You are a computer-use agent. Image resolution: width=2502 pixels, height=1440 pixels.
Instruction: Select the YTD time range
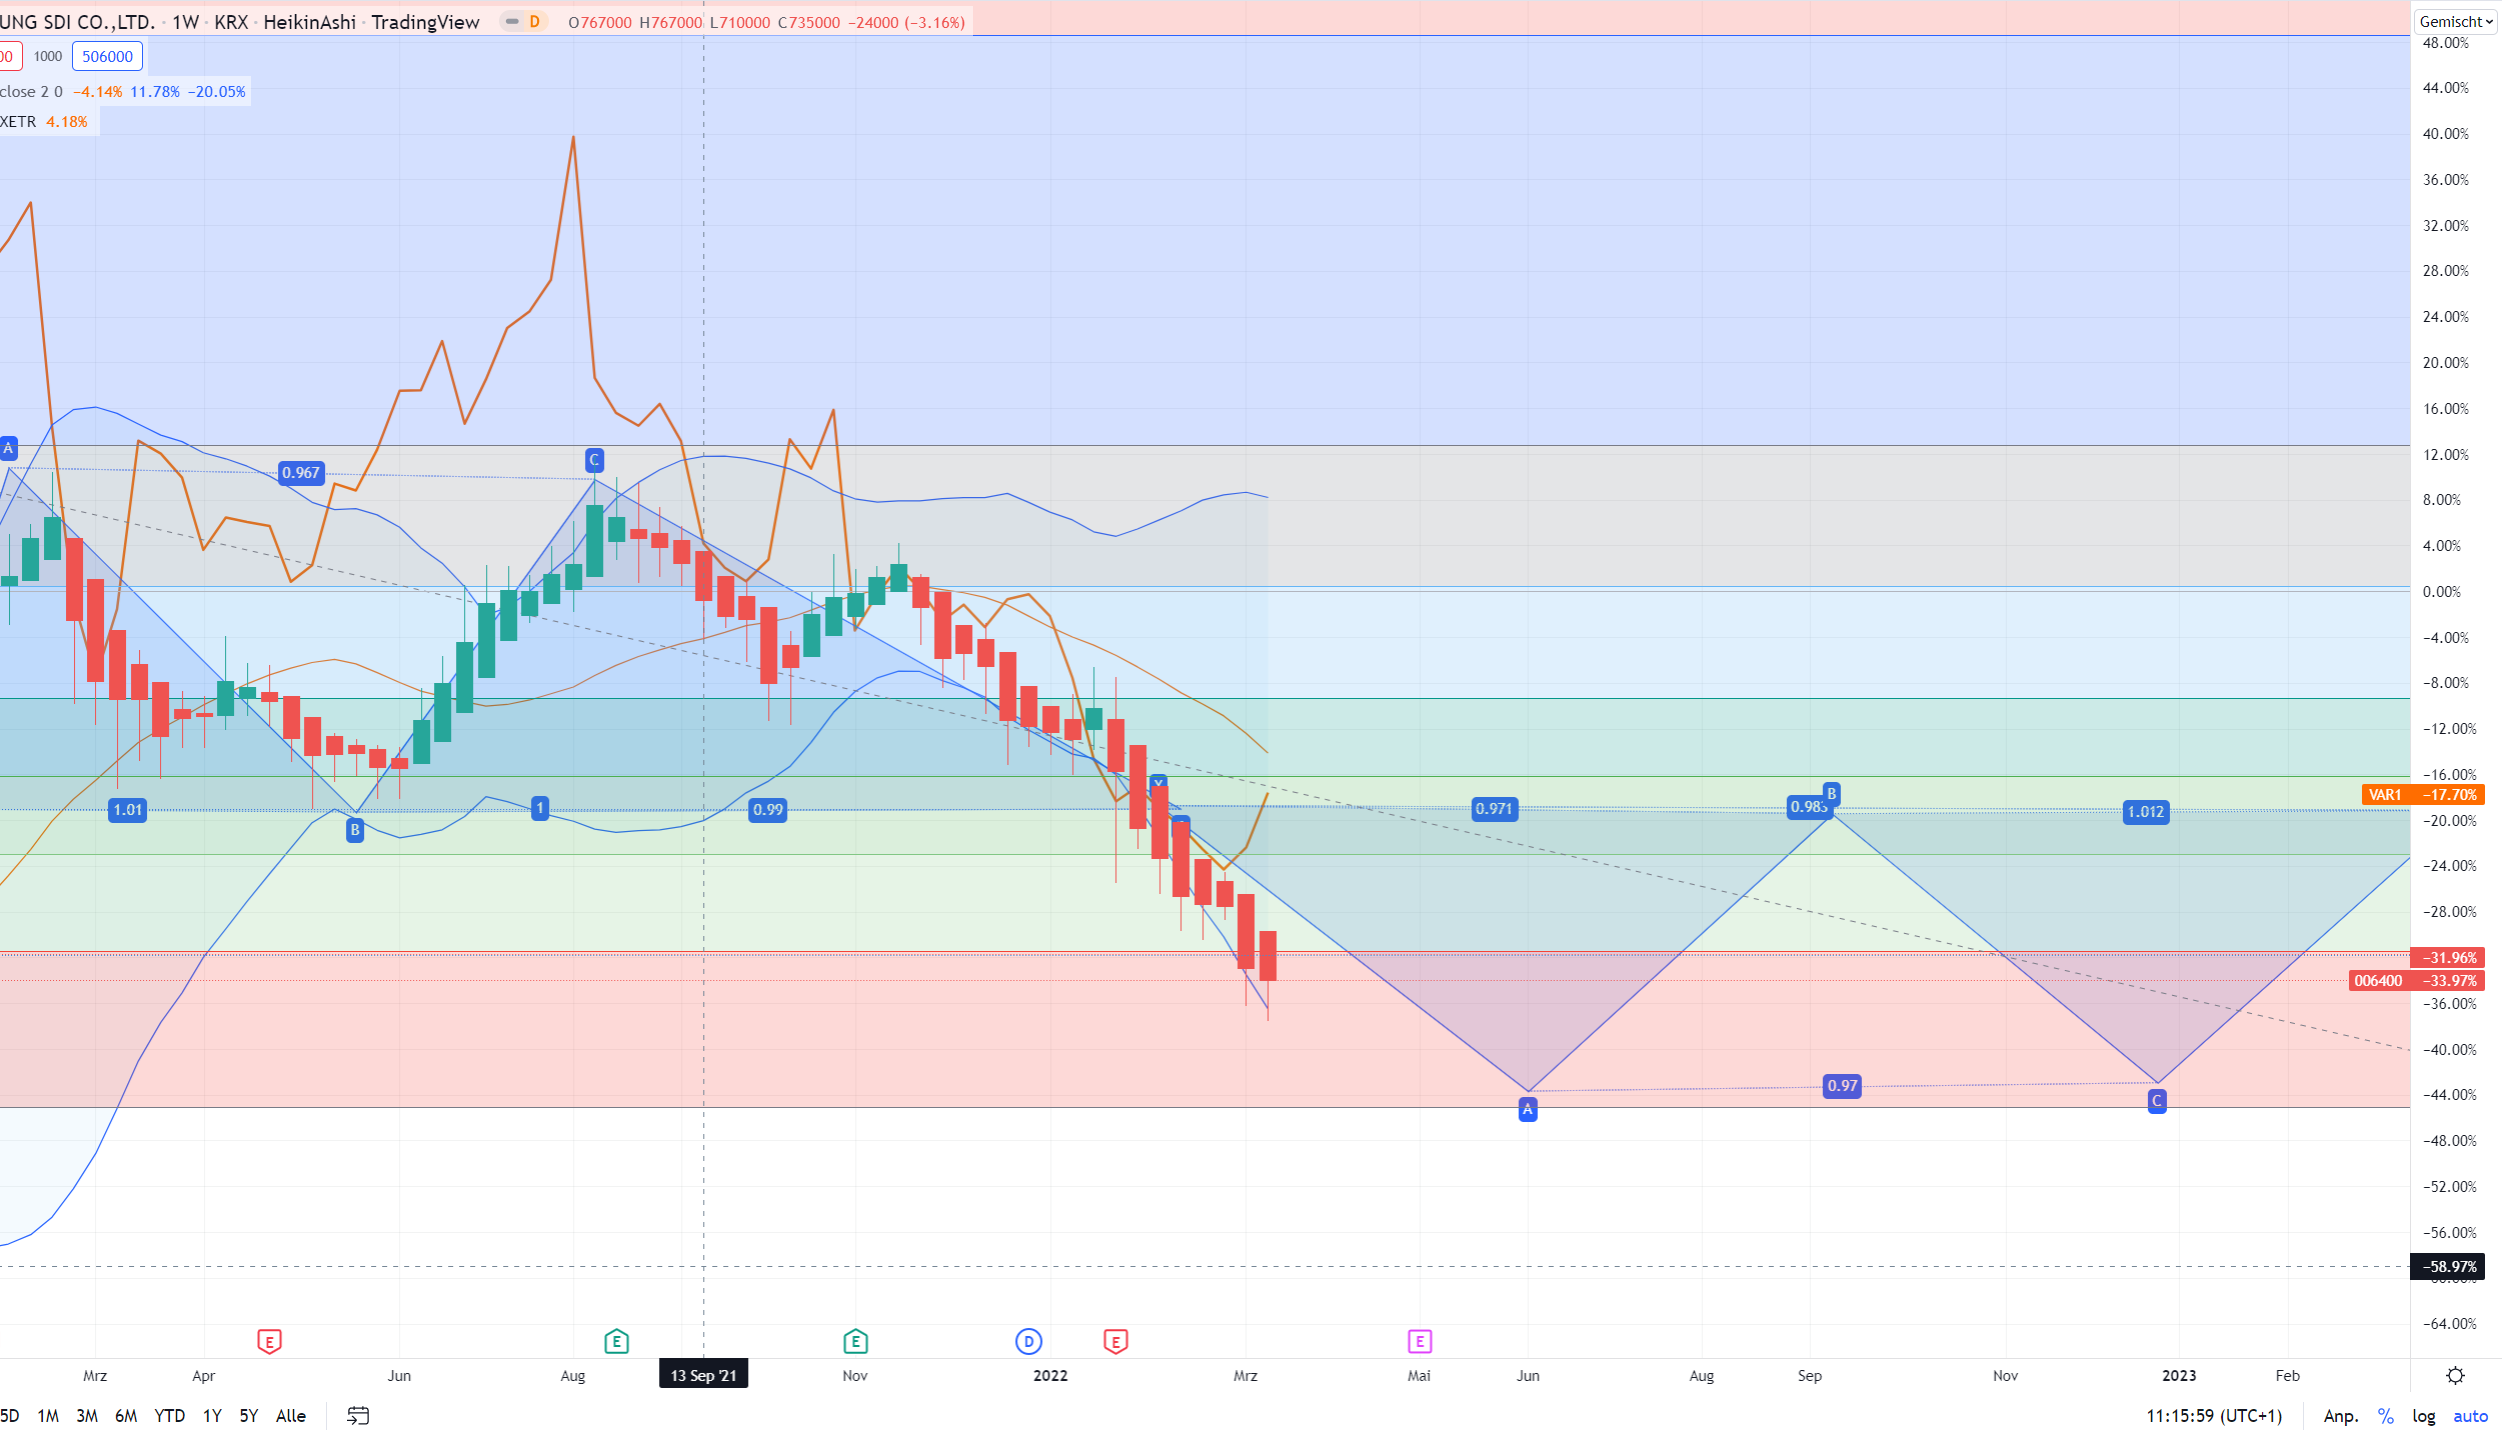169,1415
